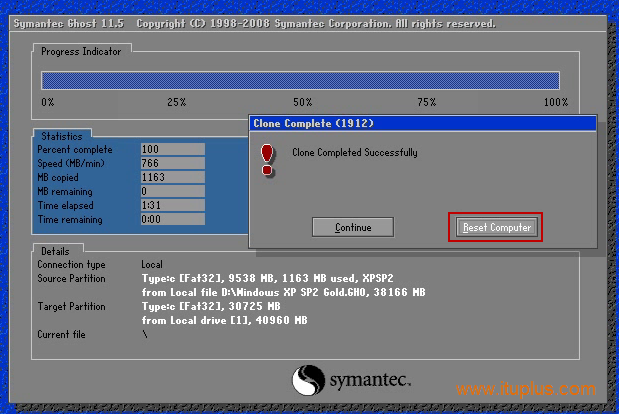619x414 pixels.
Task: Click the Target Partition label
Action: point(71,306)
